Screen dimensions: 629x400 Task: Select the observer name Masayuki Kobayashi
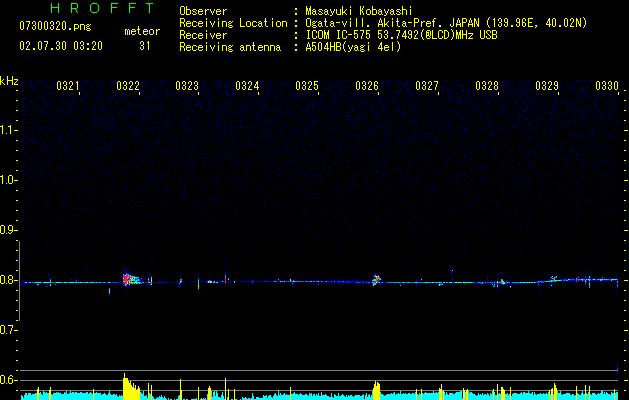point(358,11)
